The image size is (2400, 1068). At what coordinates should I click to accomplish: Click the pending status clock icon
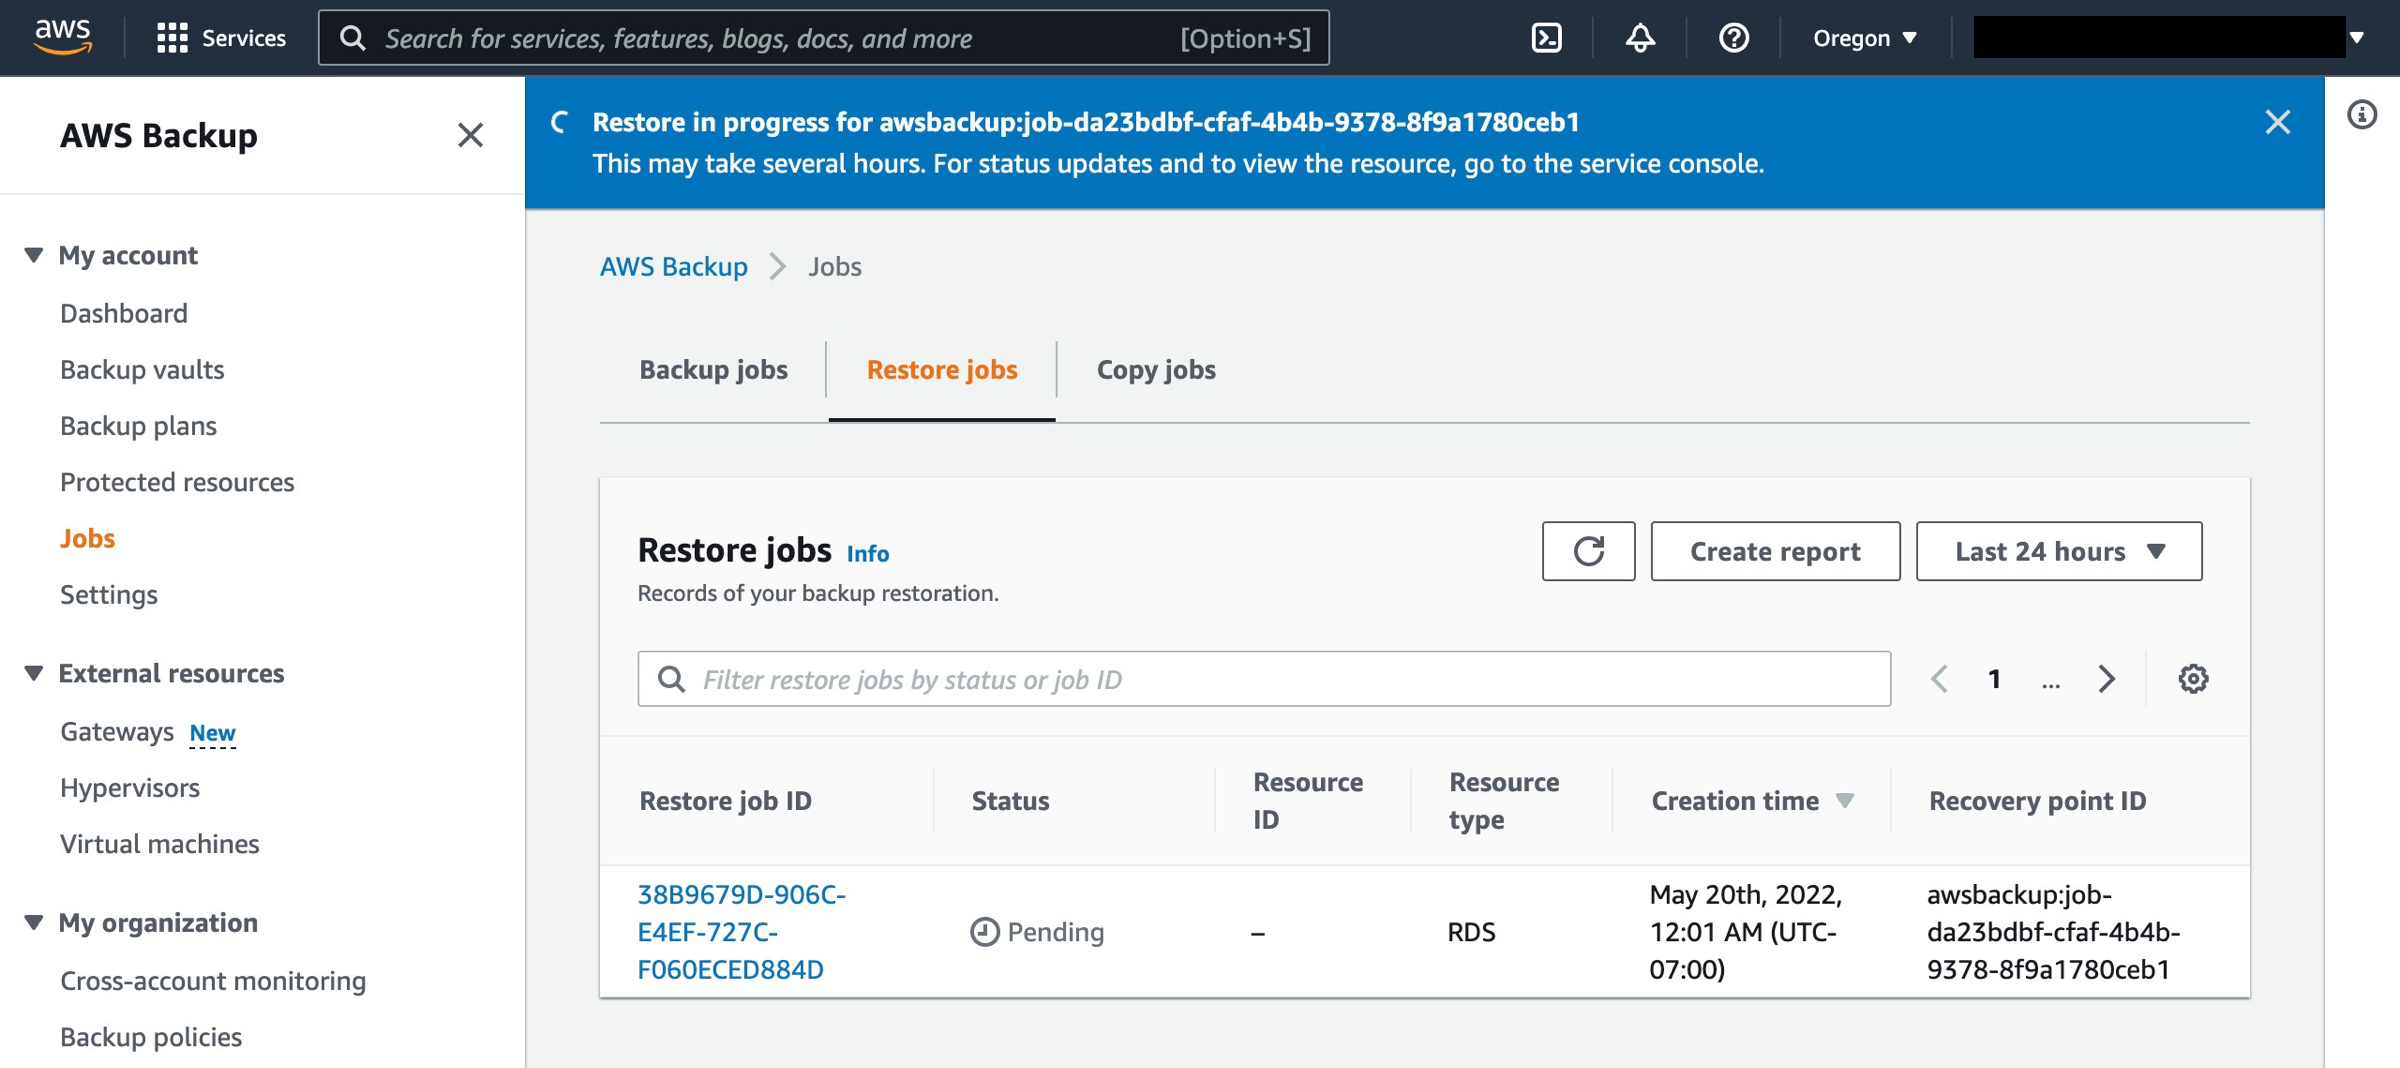point(984,932)
